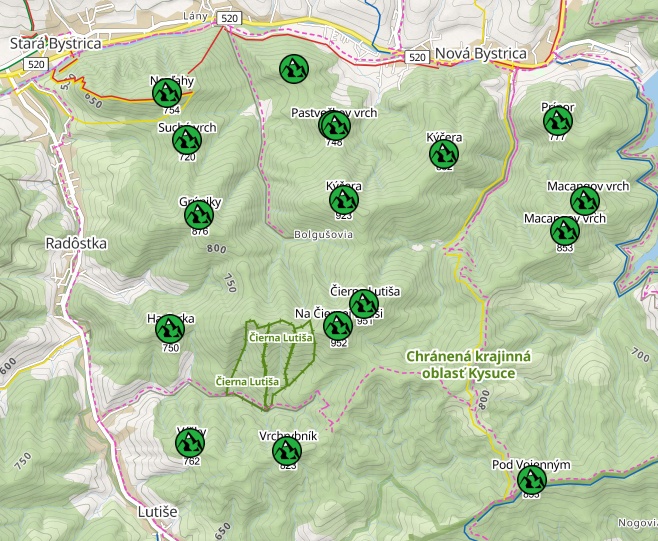Click the Čierna Lutiša peak marker at 951
The height and width of the screenshot is (541, 658).
[x=364, y=304]
